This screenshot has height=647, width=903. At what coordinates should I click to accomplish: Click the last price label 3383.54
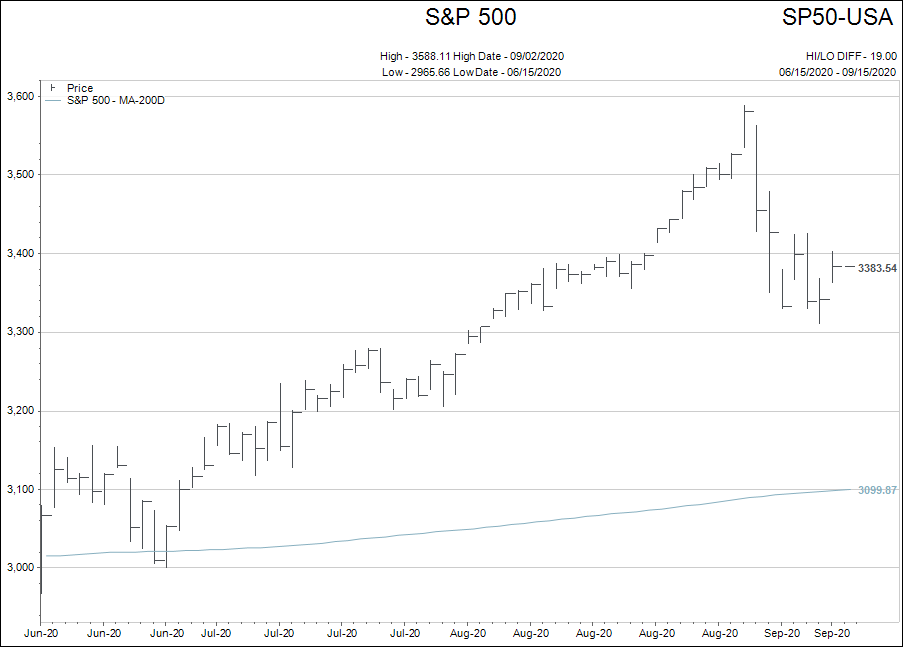click(877, 268)
